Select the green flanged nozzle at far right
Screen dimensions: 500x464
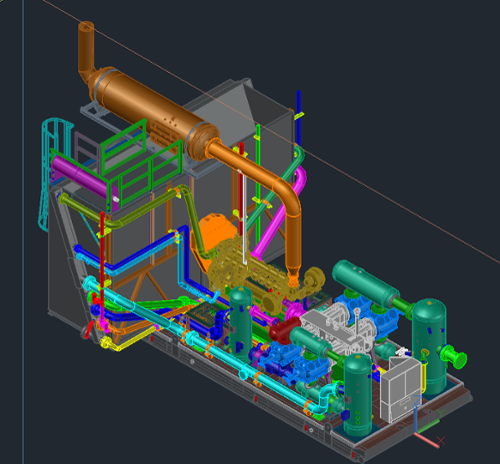[454, 357]
